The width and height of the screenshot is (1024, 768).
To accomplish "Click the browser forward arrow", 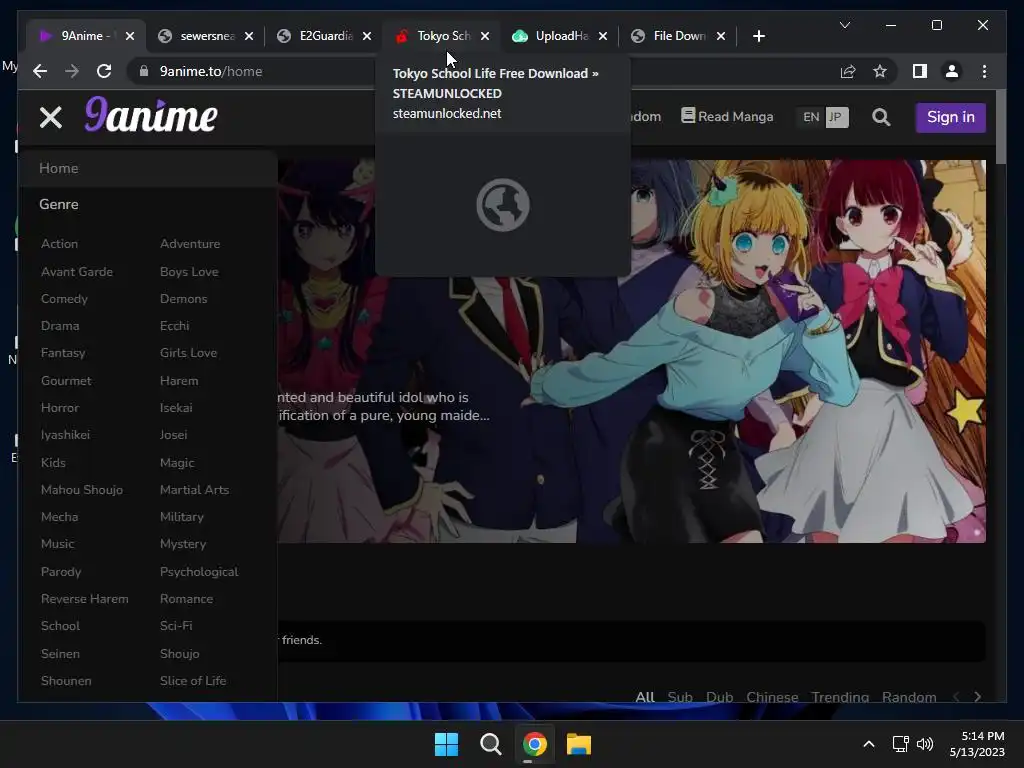I will click(72, 71).
